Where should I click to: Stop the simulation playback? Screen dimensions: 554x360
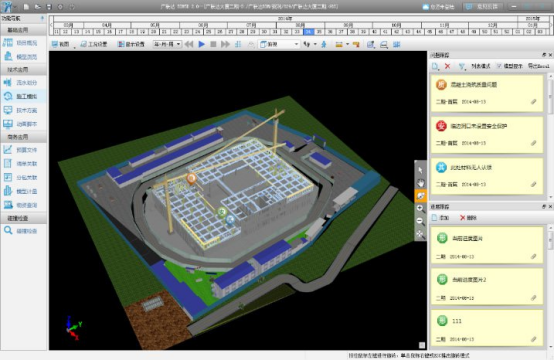coord(213,45)
